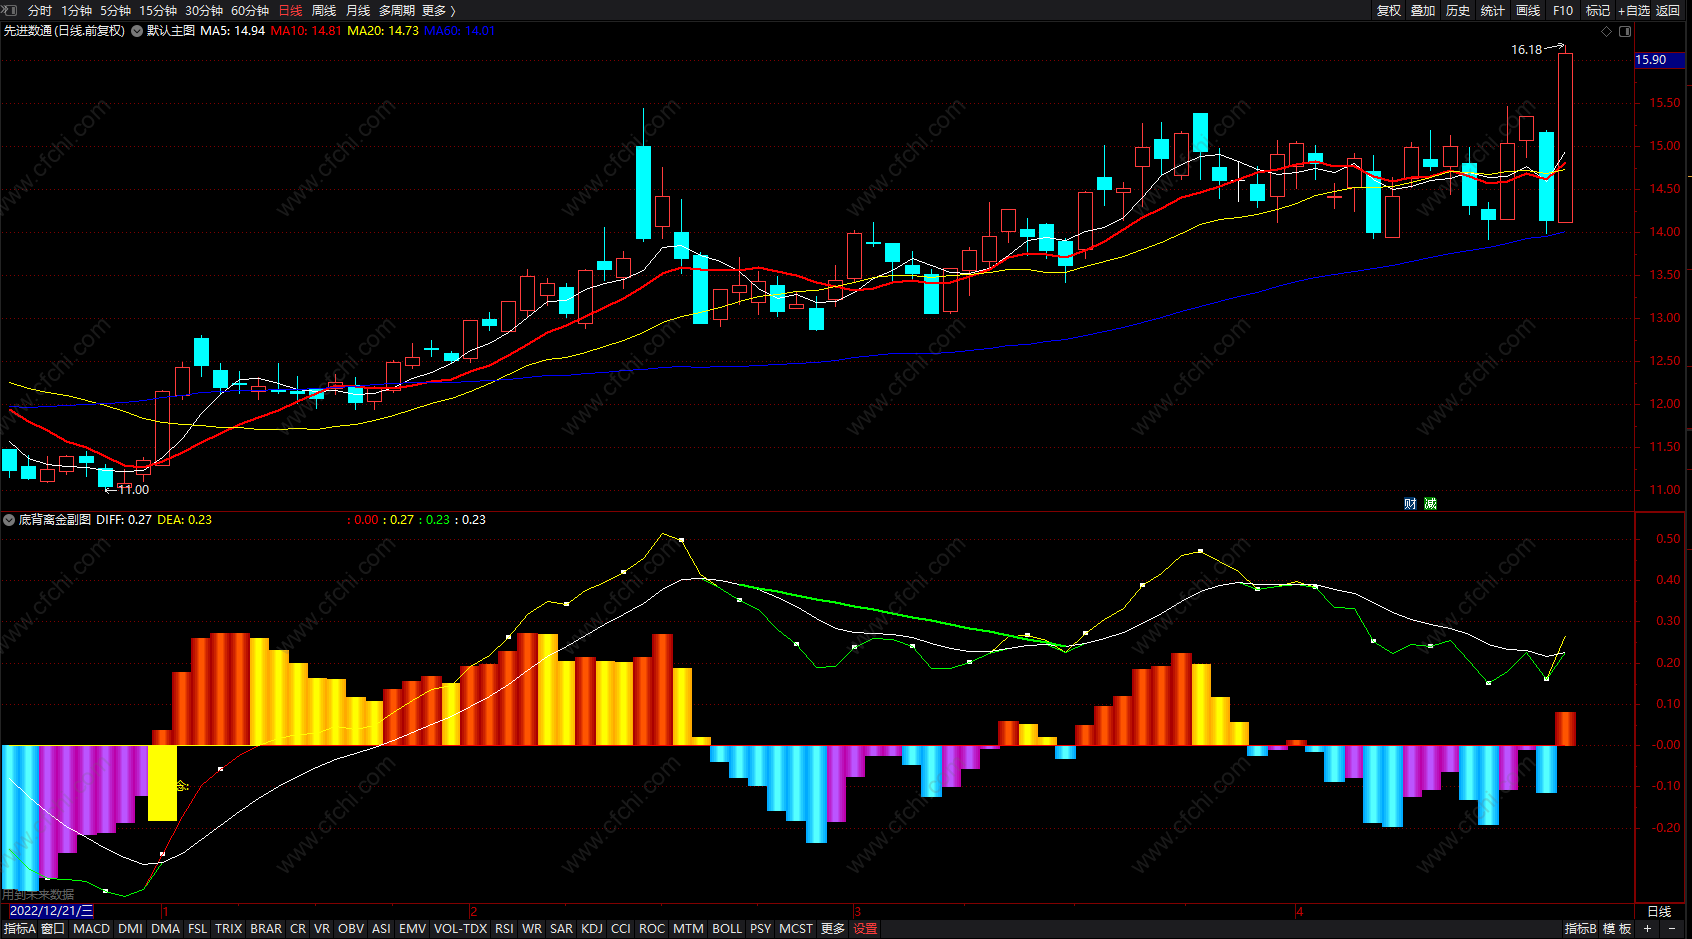Open the 模板 template button
Viewport: 1692px width, 939px height.
(1618, 929)
